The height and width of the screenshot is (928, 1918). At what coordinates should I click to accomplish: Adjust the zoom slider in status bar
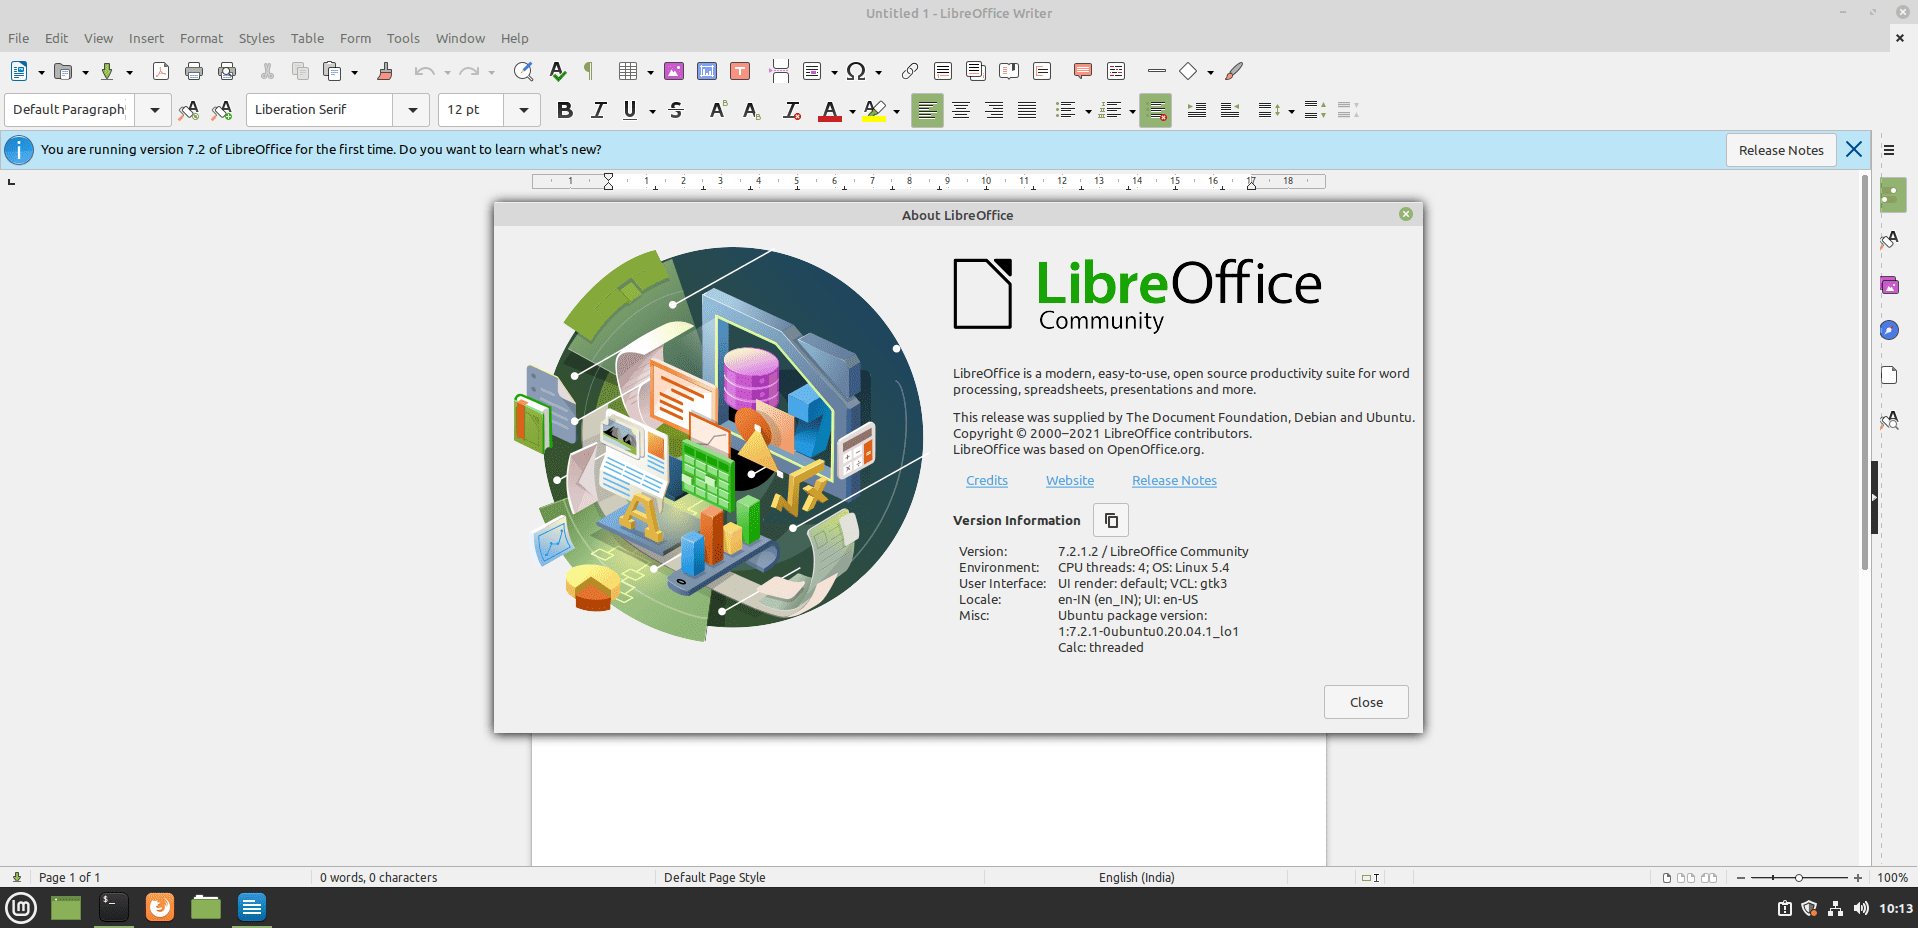pyautogui.click(x=1799, y=878)
